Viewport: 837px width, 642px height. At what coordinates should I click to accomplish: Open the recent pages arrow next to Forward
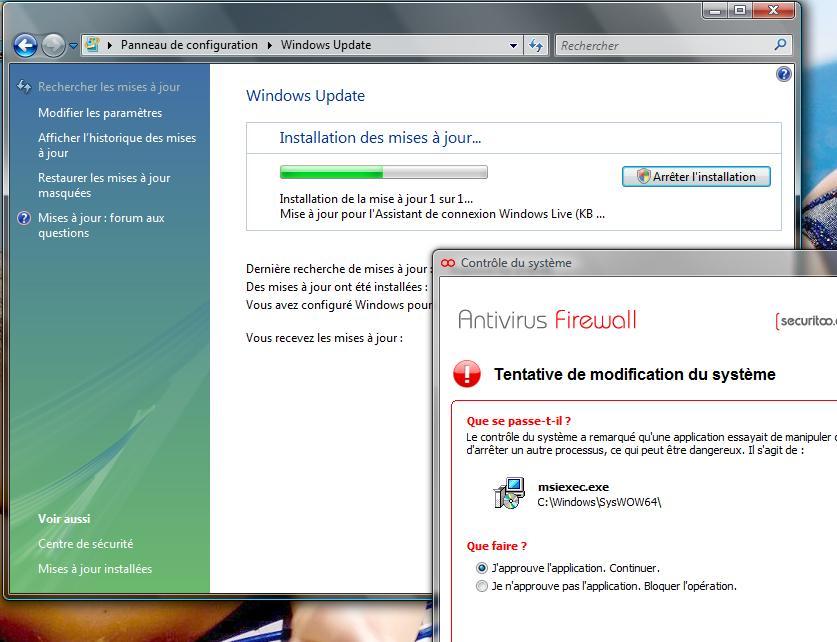(x=73, y=46)
